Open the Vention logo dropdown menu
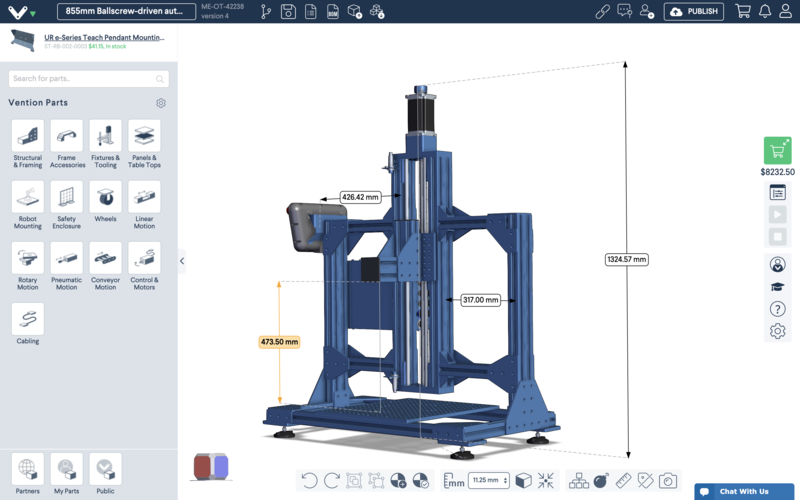Viewport: 800px width, 500px height. (22, 12)
